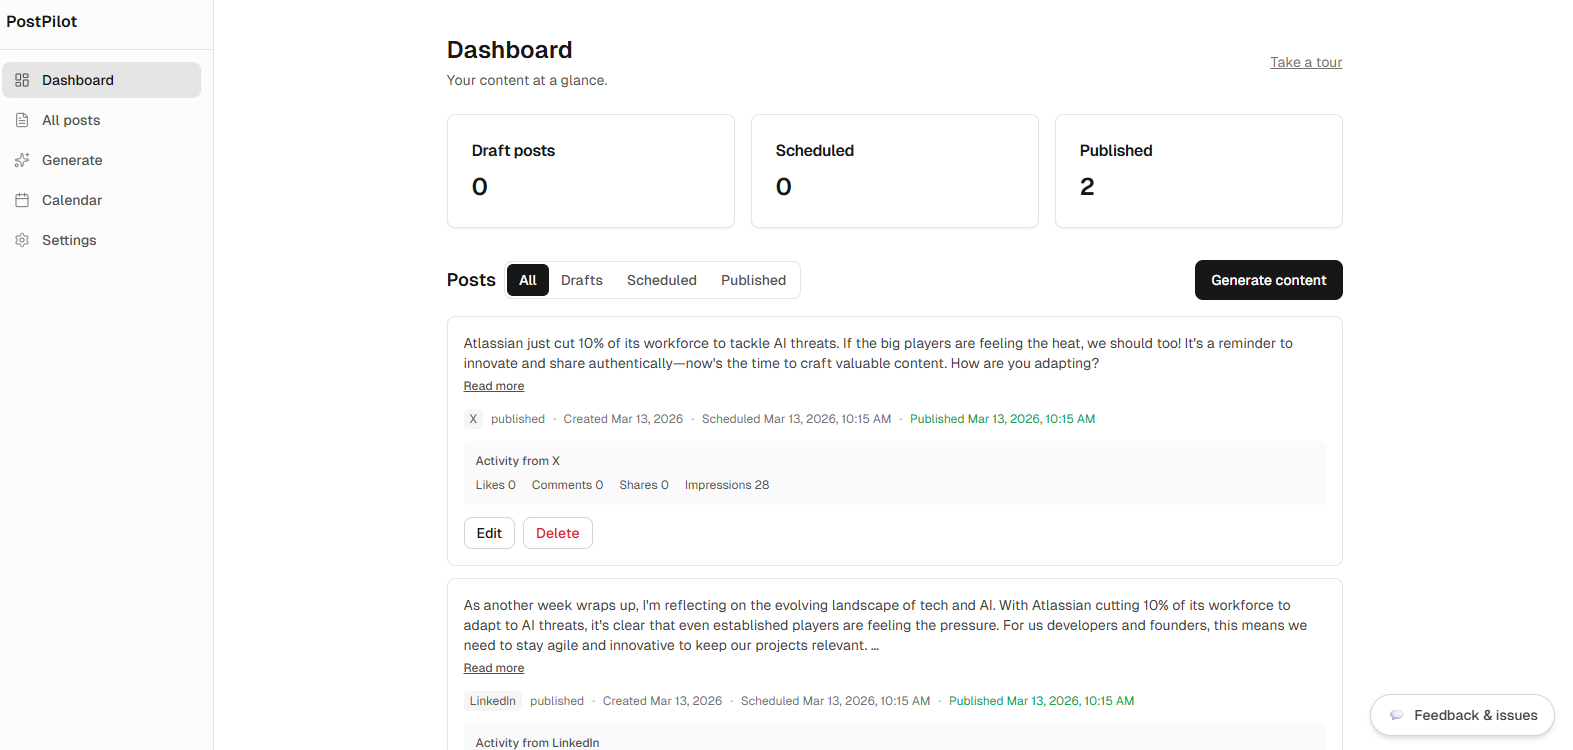The width and height of the screenshot is (1573, 750).
Task: Click the Take a tour link
Action: pyautogui.click(x=1306, y=62)
